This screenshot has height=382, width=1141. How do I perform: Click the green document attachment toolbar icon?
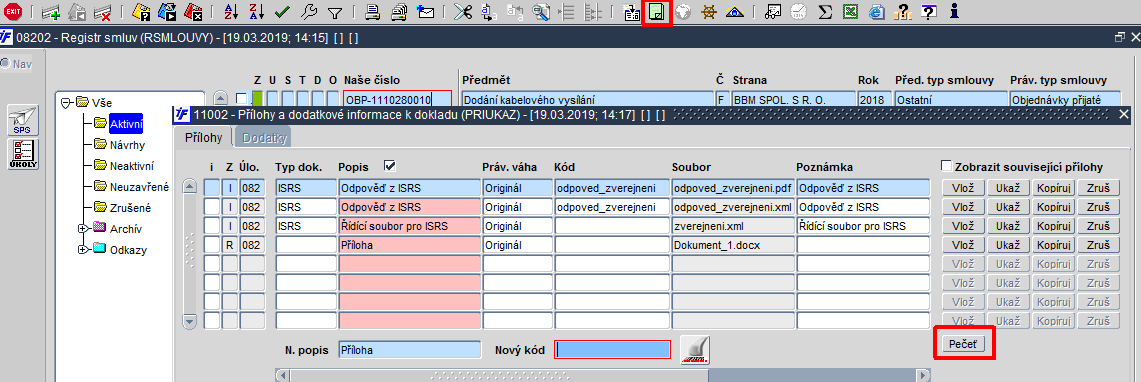(x=657, y=12)
